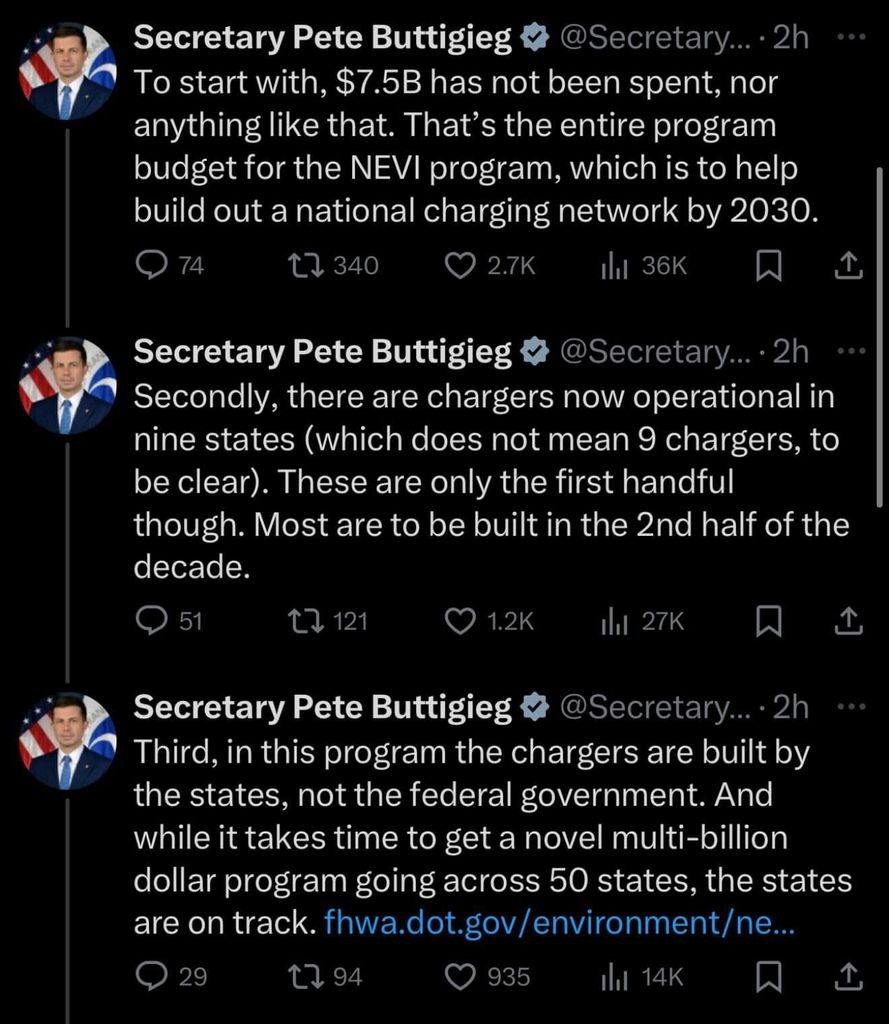View analytics showing 36K views
889x1024 pixels.
click(644, 265)
